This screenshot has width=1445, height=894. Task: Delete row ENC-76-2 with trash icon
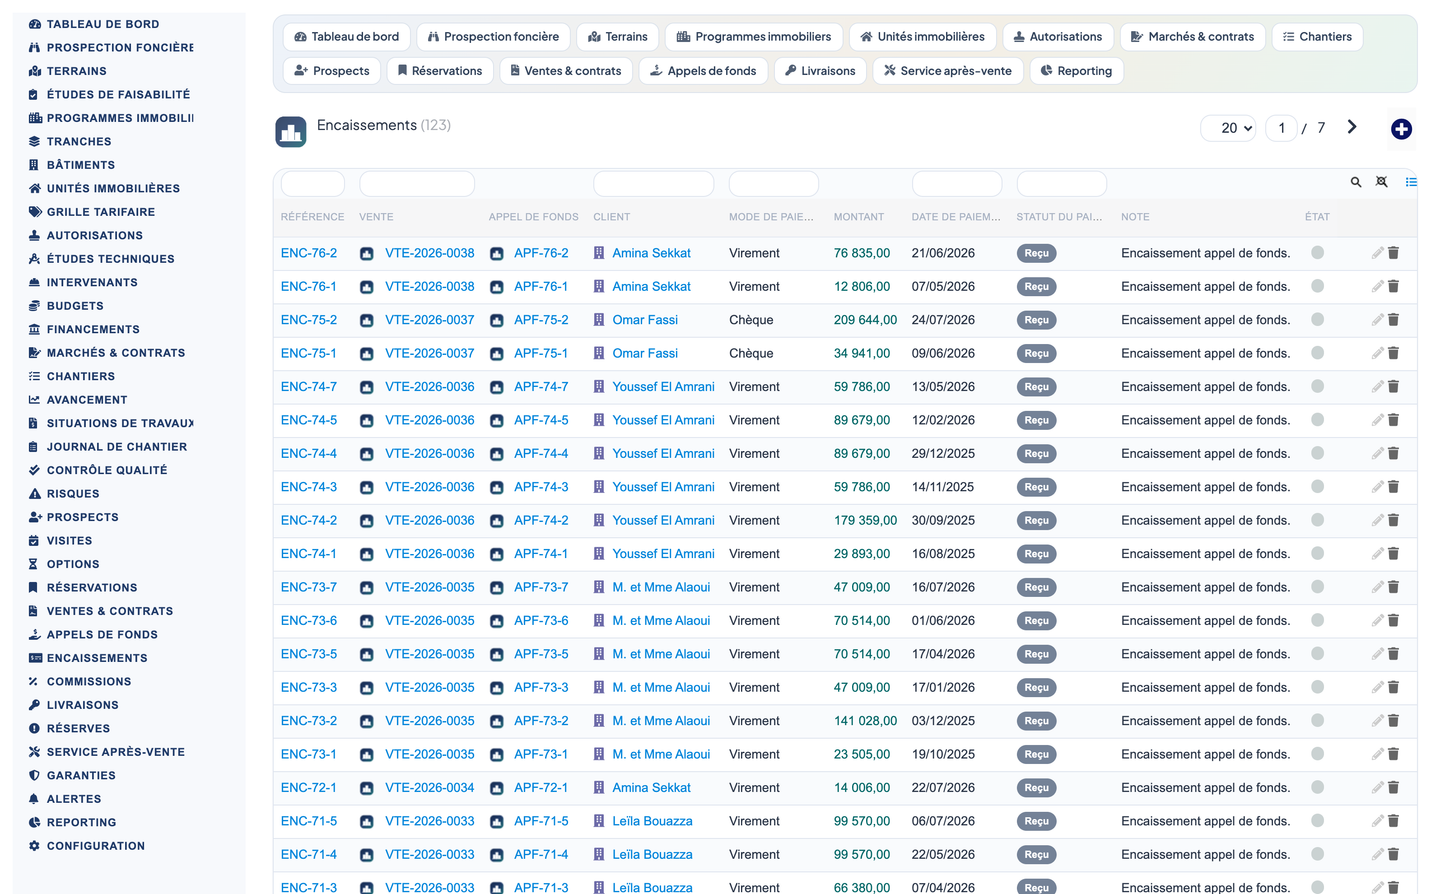tap(1393, 253)
